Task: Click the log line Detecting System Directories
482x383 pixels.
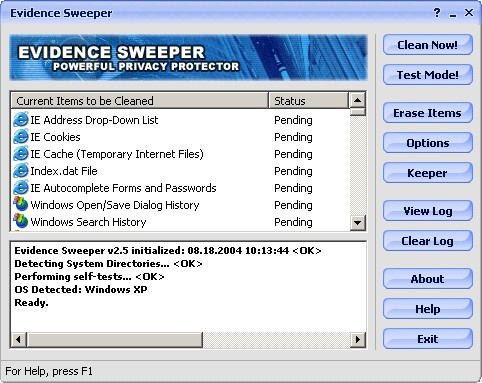Action: [108, 263]
